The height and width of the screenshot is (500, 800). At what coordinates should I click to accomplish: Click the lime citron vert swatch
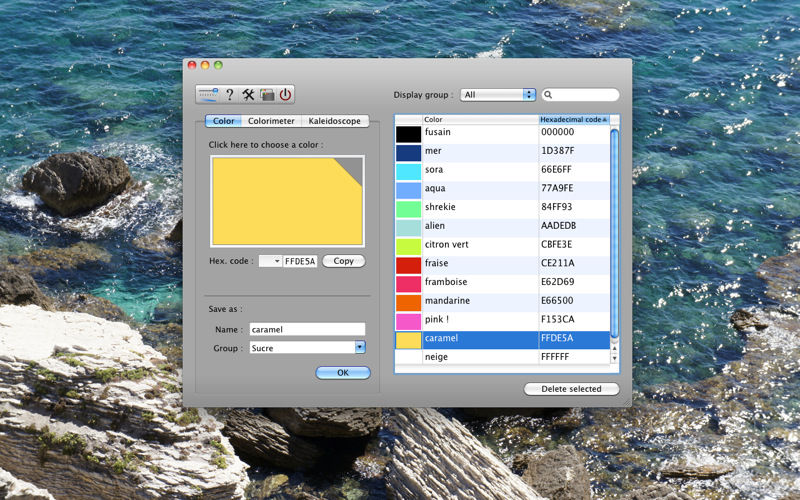(x=409, y=246)
